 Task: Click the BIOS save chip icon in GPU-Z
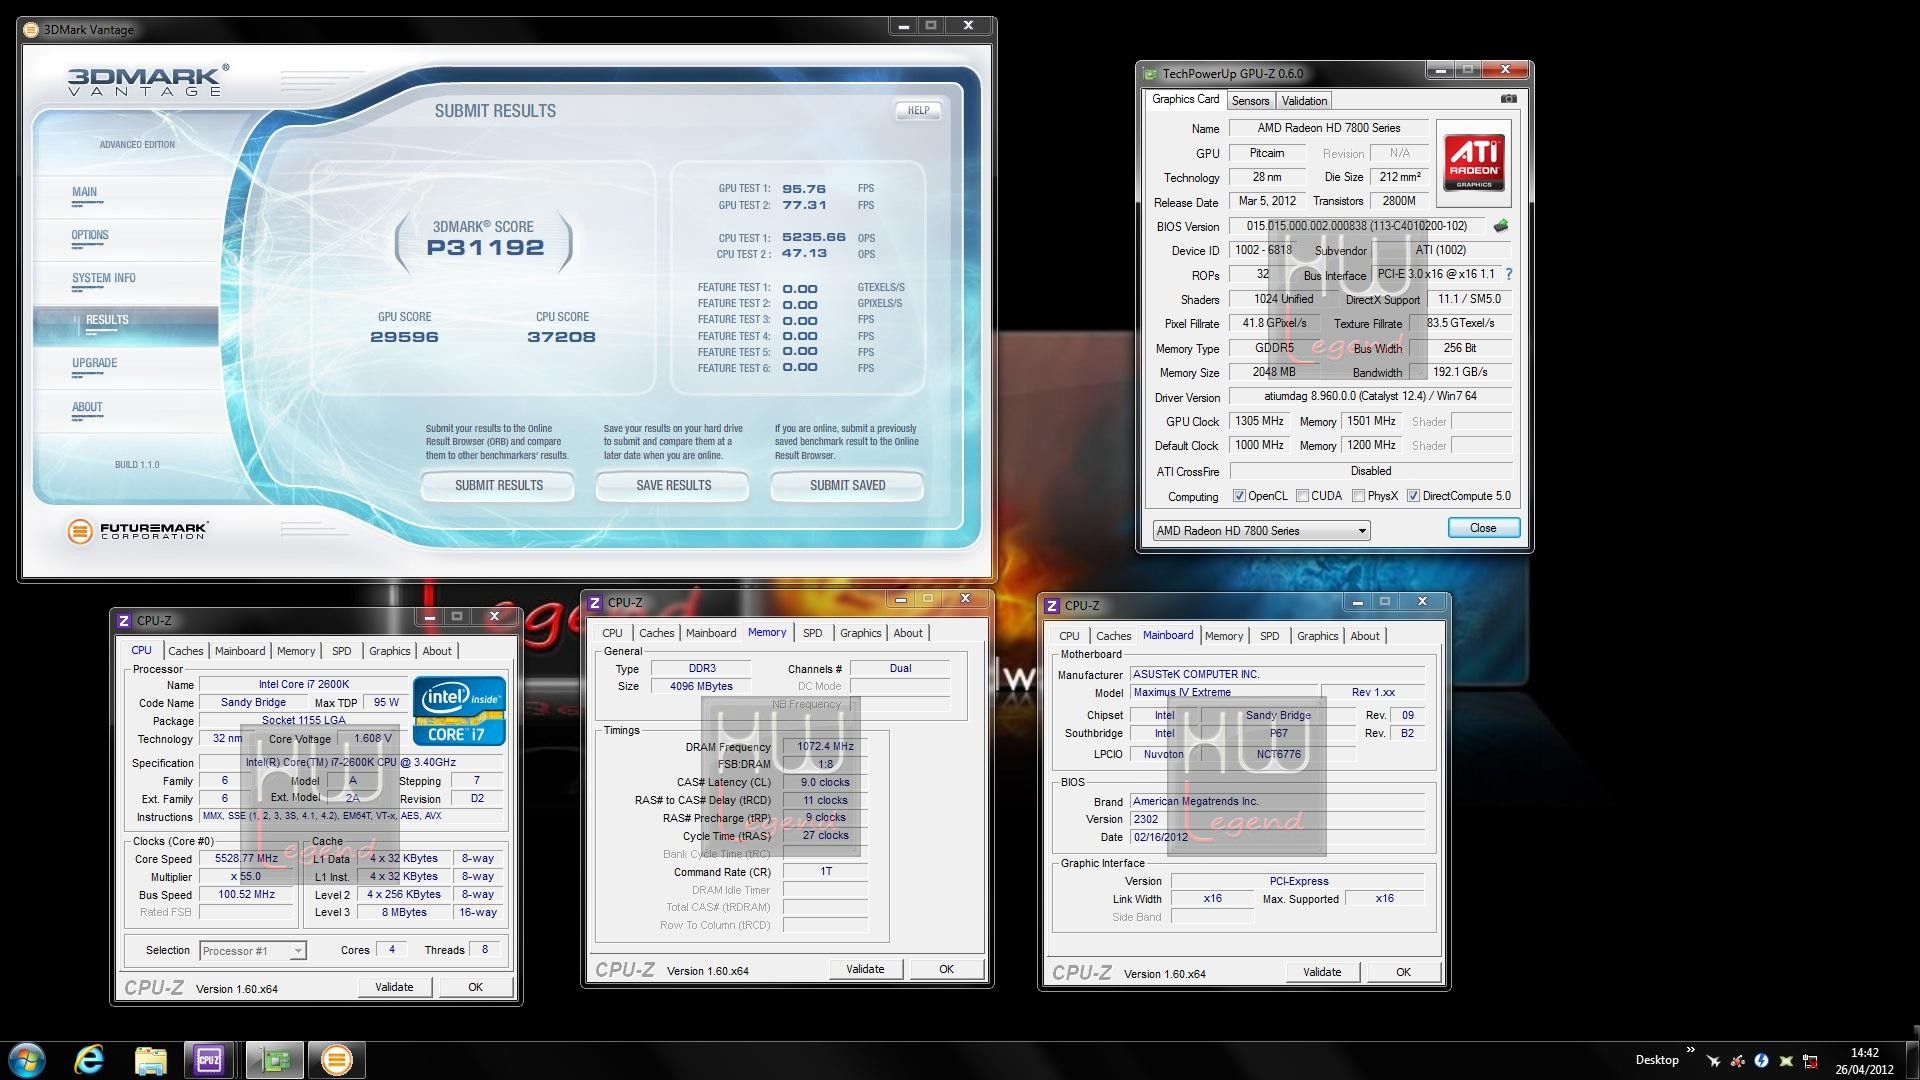click(1500, 226)
